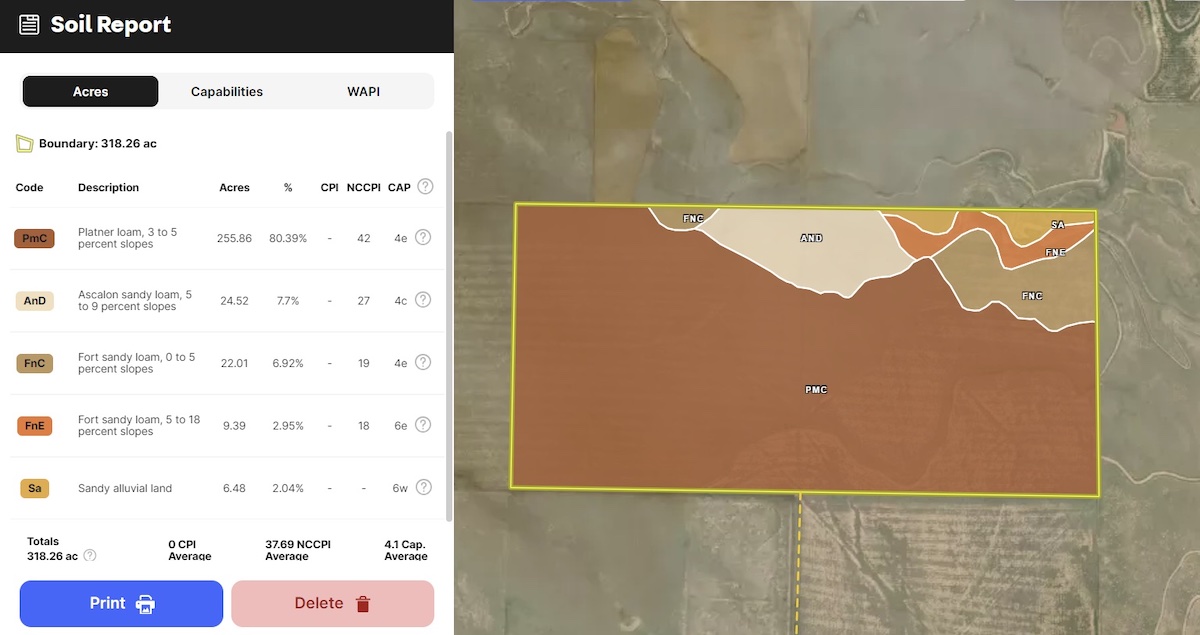Open help icon for FnE row
The height and width of the screenshot is (635, 1200).
coord(423,425)
